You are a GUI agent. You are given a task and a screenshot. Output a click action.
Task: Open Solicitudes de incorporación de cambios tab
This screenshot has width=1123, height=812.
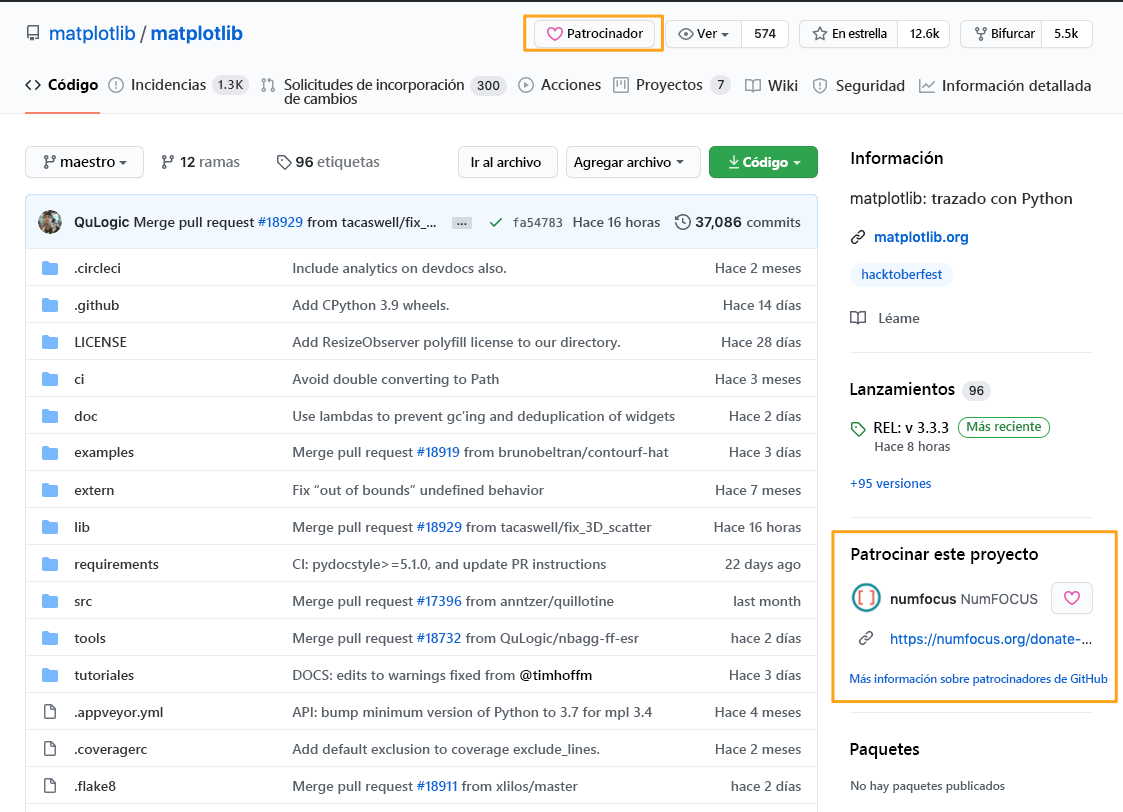384,92
